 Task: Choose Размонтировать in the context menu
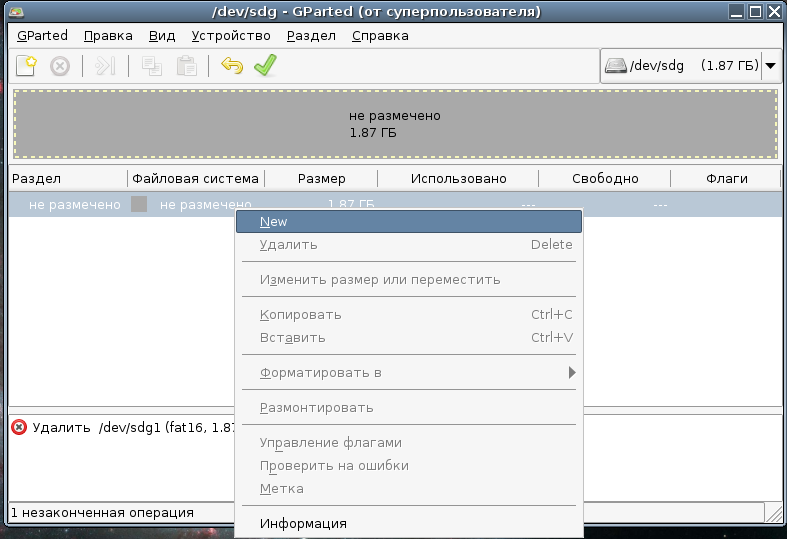coord(409,408)
